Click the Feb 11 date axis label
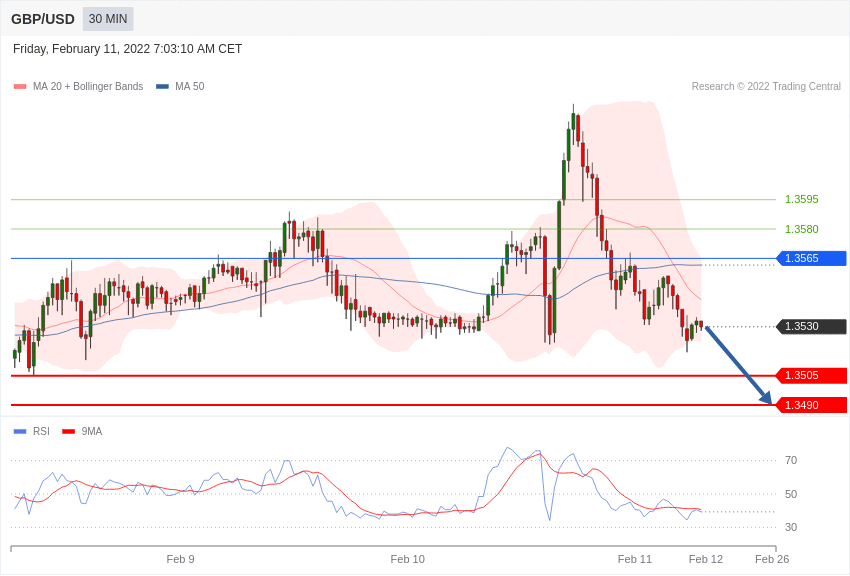 pos(635,559)
